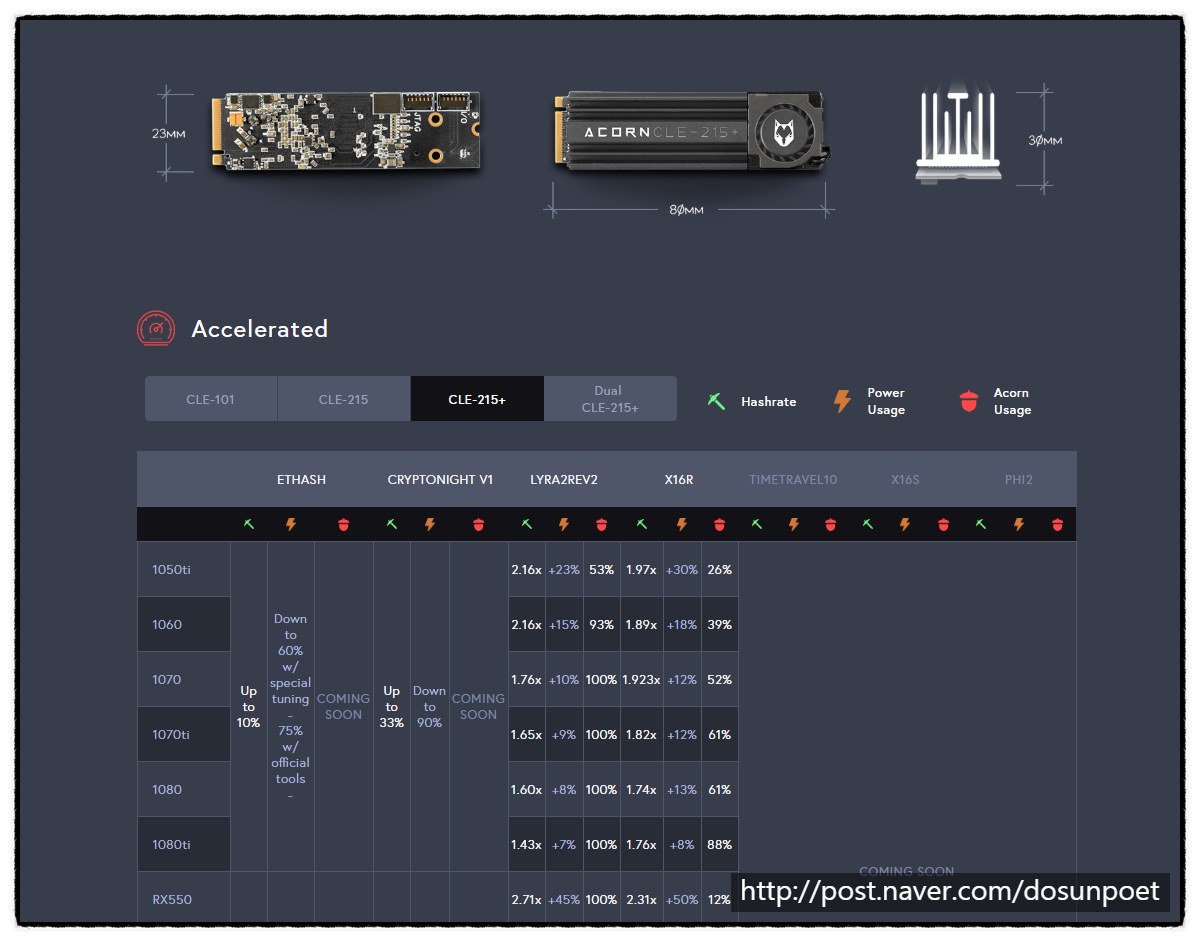Click the power bolt under LYRA2REV2
Viewport: 1200px width, 942px height.
tap(564, 524)
